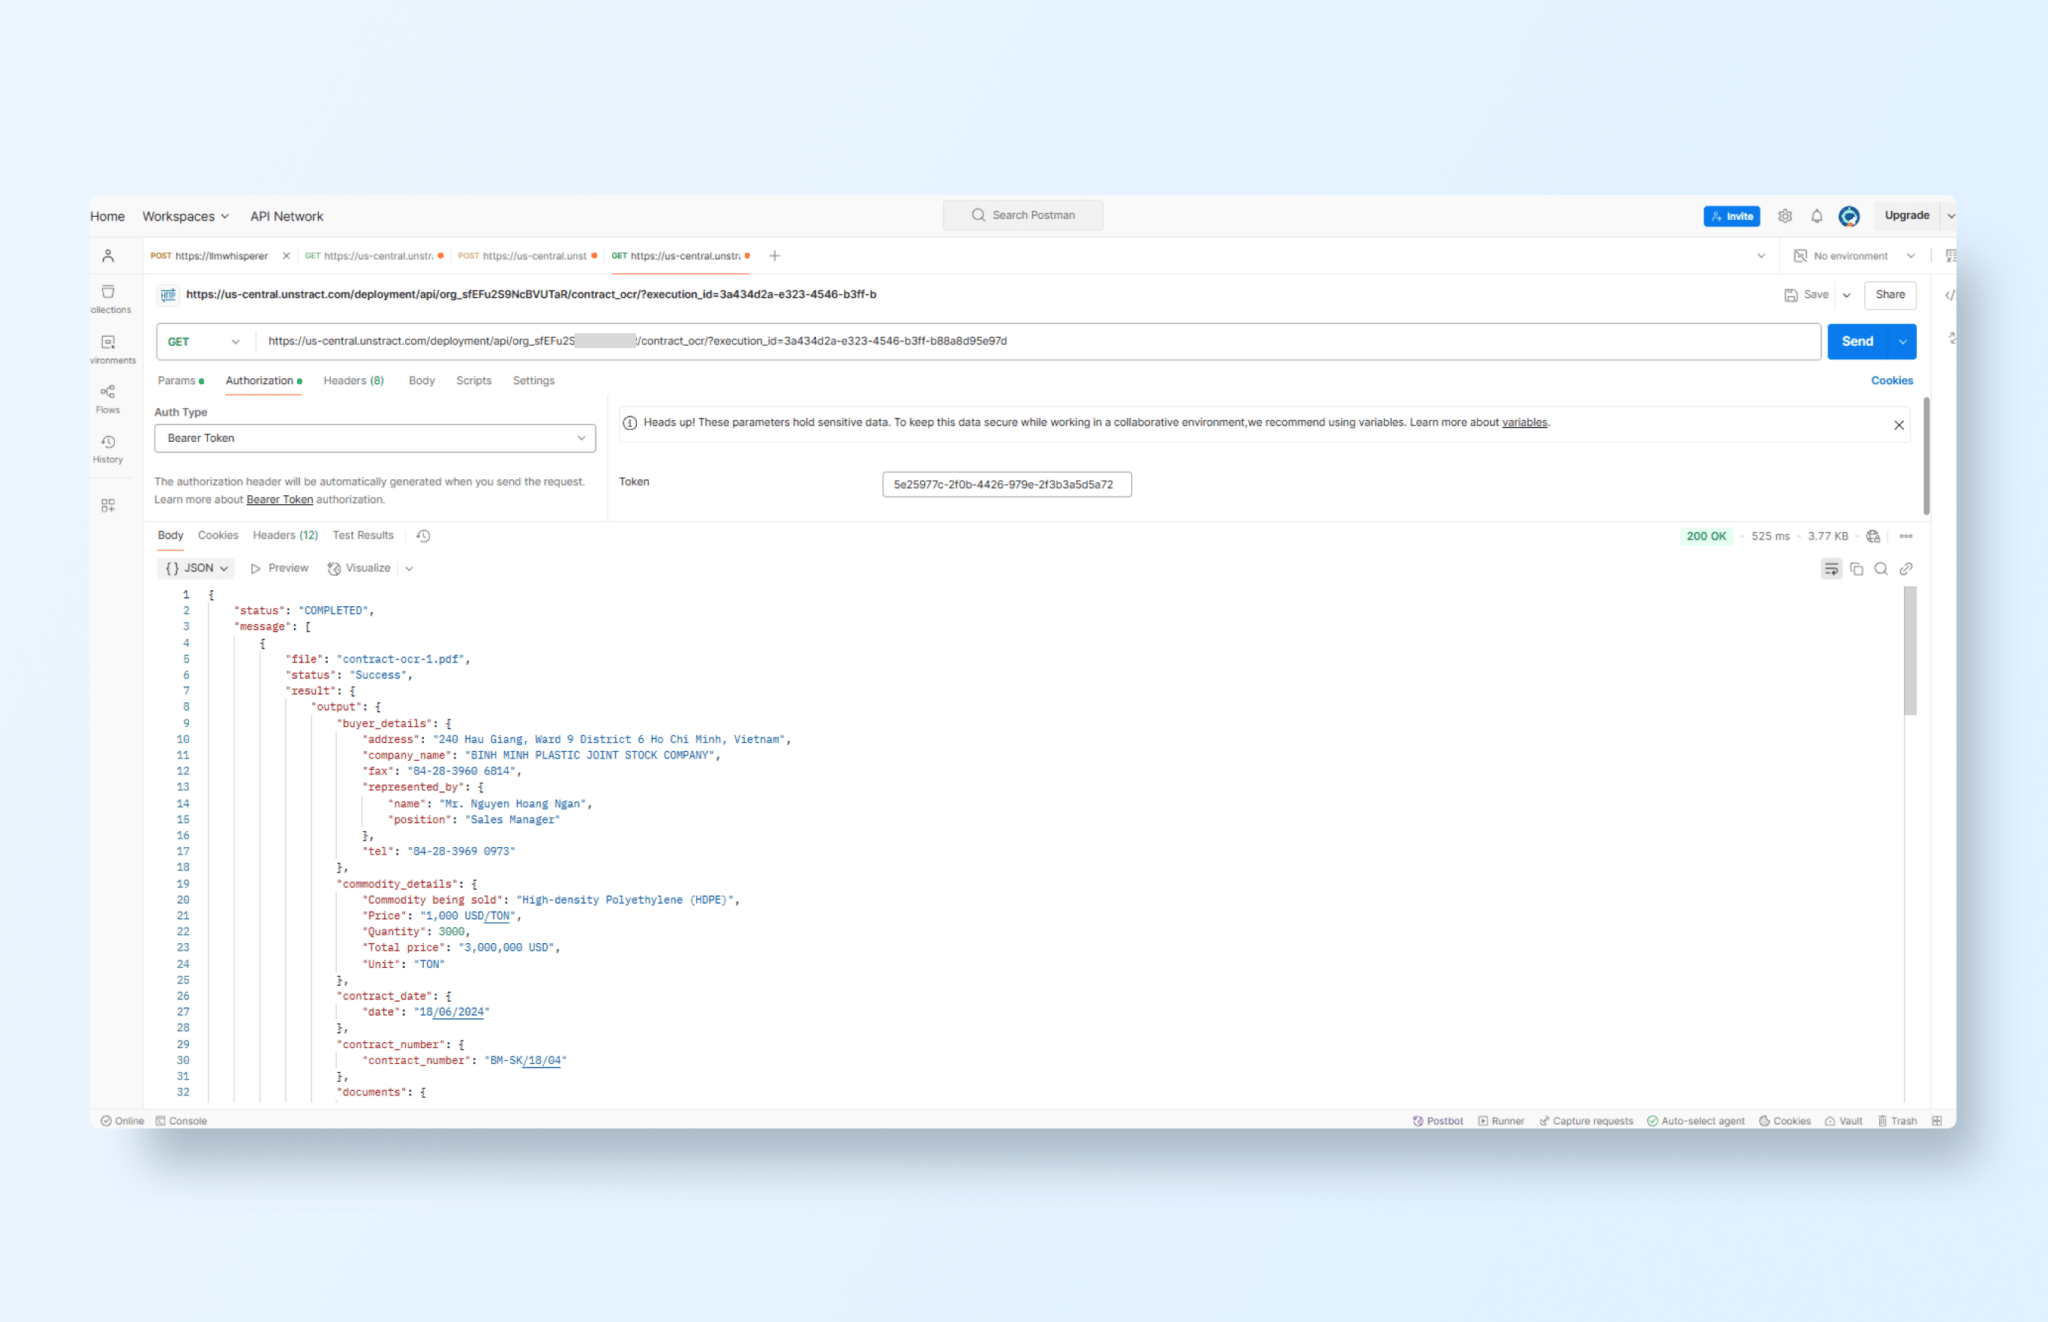Click inside the Token input field
Viewport: 2048px width, 1322px height.
(x=1006, y=484)
